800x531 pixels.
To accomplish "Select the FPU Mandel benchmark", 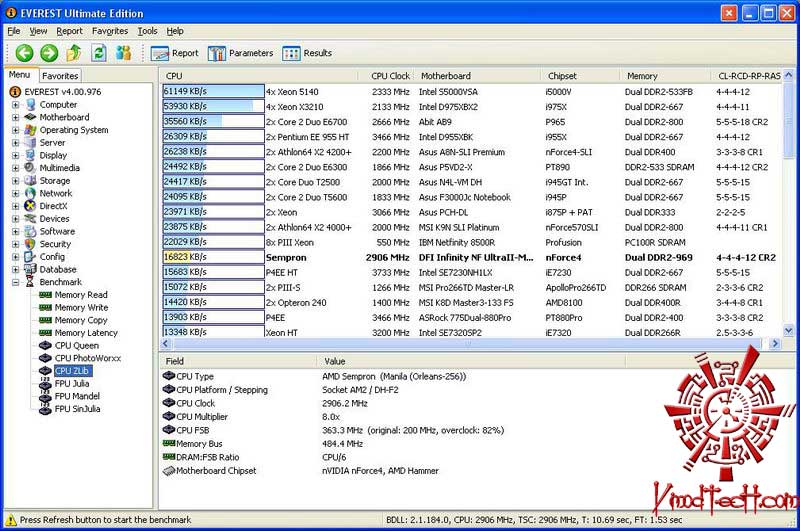I will (x=77, y=396).
